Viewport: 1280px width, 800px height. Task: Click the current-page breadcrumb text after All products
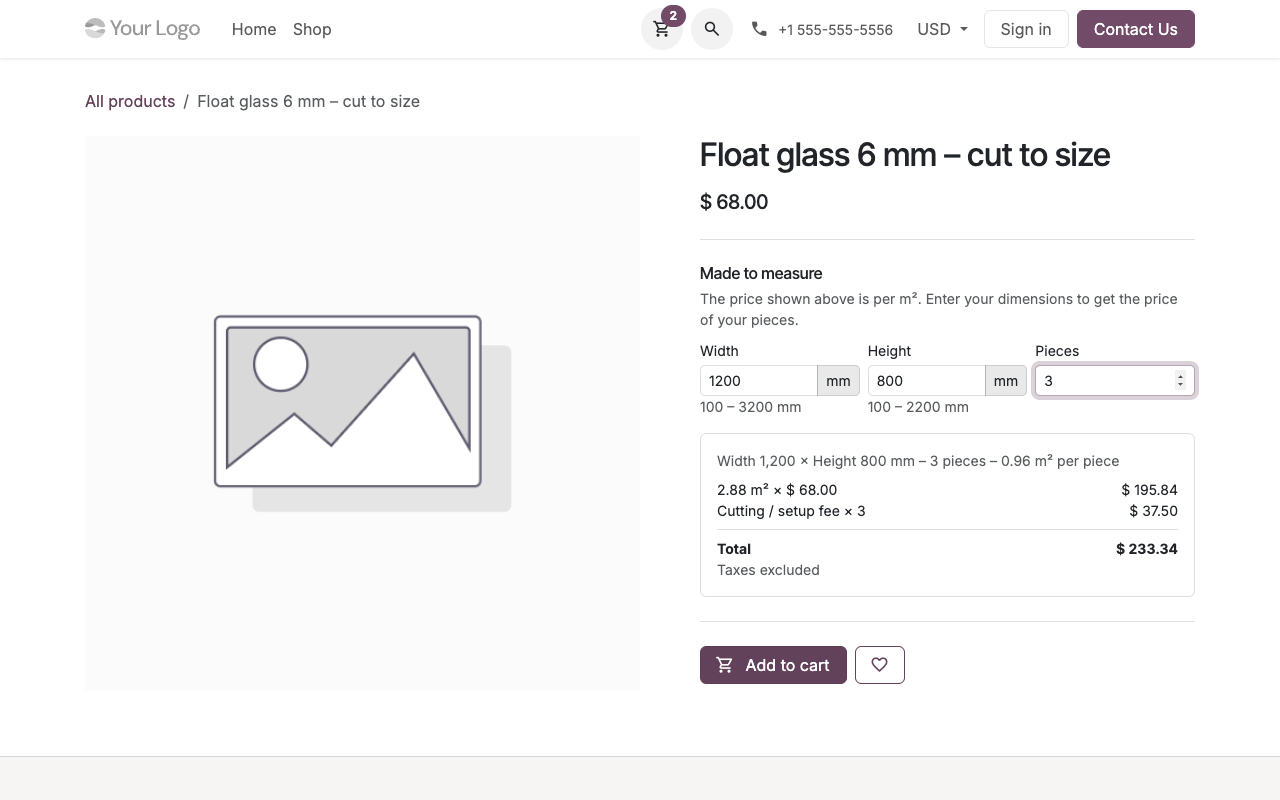[x=308, y=101]
